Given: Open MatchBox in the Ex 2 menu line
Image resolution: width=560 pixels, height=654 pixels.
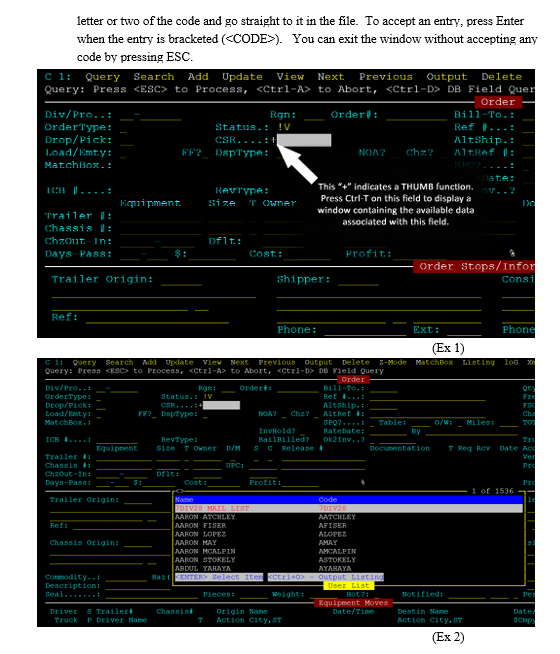Looking at the screenshot, I should point(434,362).
